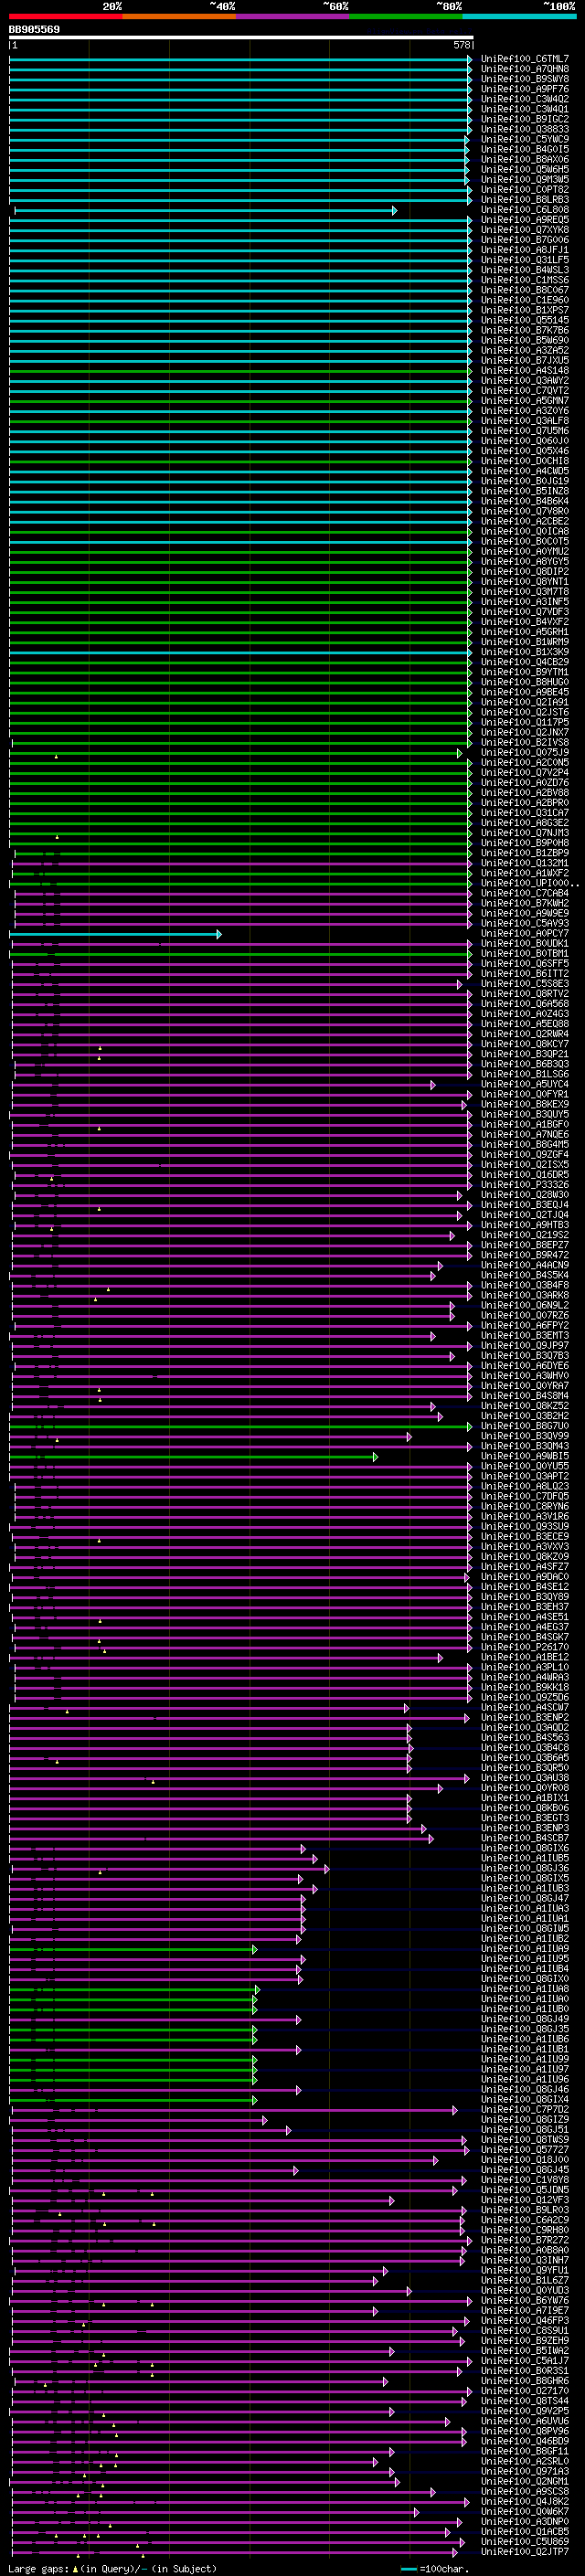Select label UniRef100_Q9ZGF4
This screenshot has height=2576, width=585.
tap(525, 1155)
